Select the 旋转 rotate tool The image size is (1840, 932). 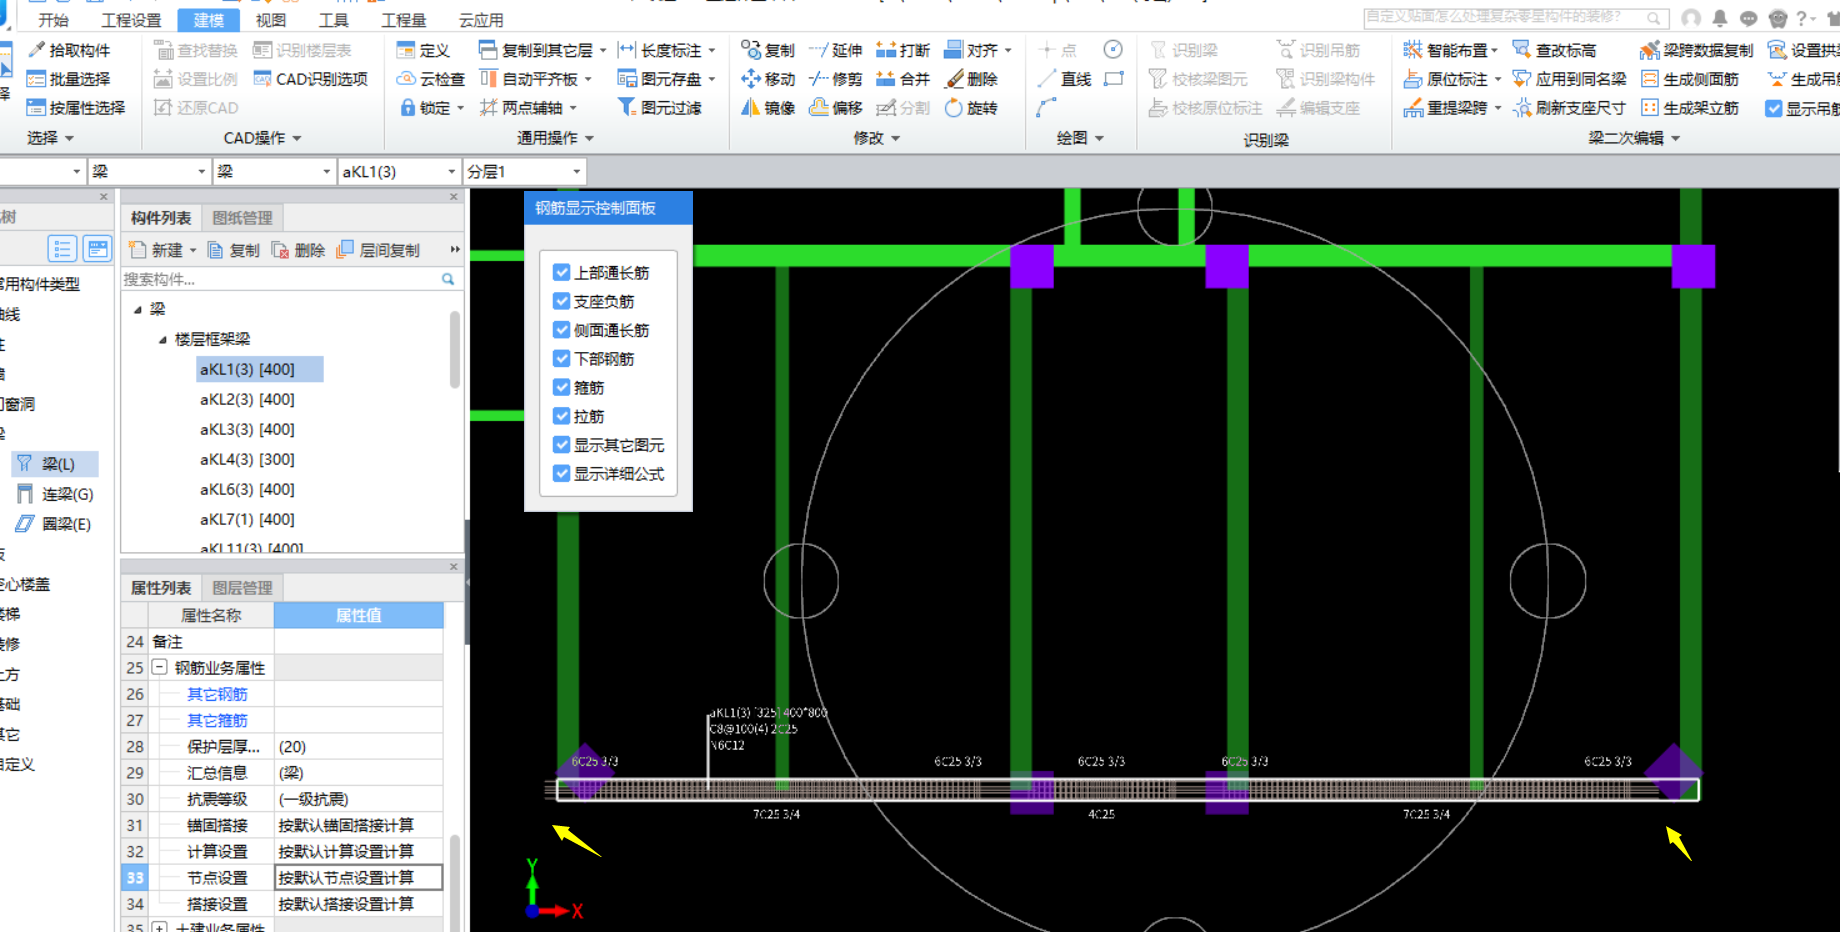point(971,108)
